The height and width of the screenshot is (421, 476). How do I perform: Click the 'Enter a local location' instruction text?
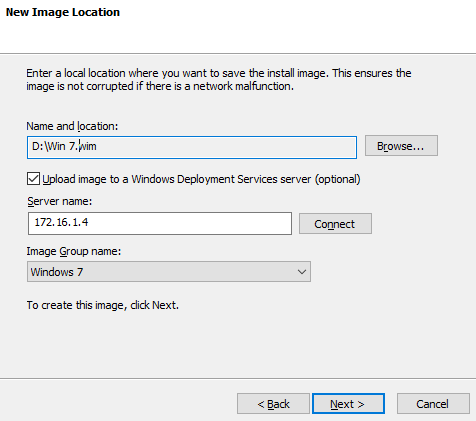(219, 80)
